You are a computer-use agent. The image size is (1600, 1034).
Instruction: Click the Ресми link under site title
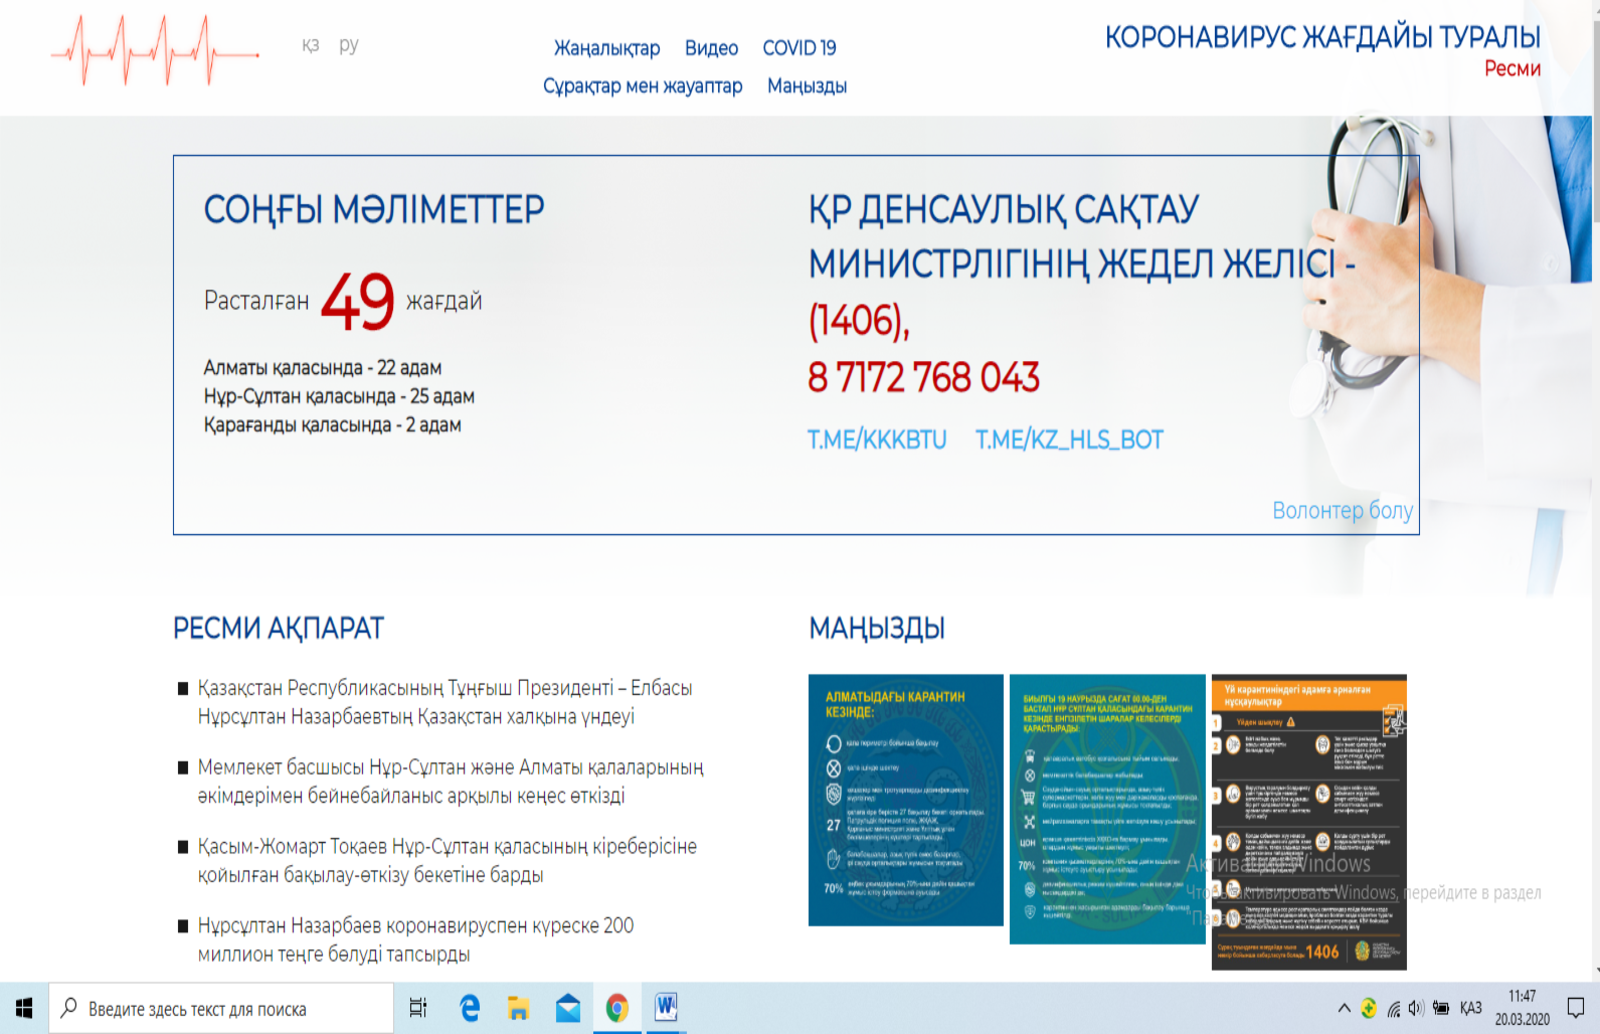pyautogui.click(x=1512, y=69)
